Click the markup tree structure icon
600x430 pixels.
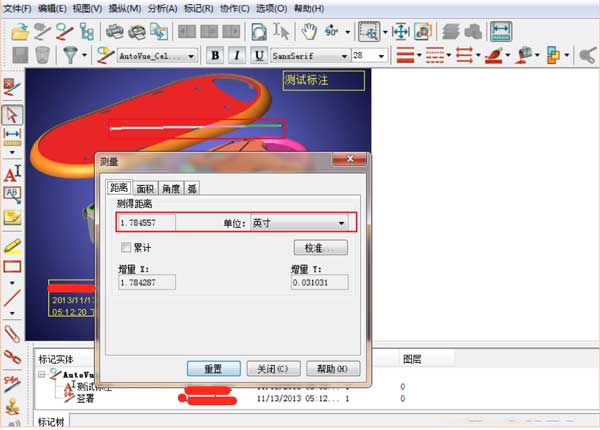[x=86, y=31]
